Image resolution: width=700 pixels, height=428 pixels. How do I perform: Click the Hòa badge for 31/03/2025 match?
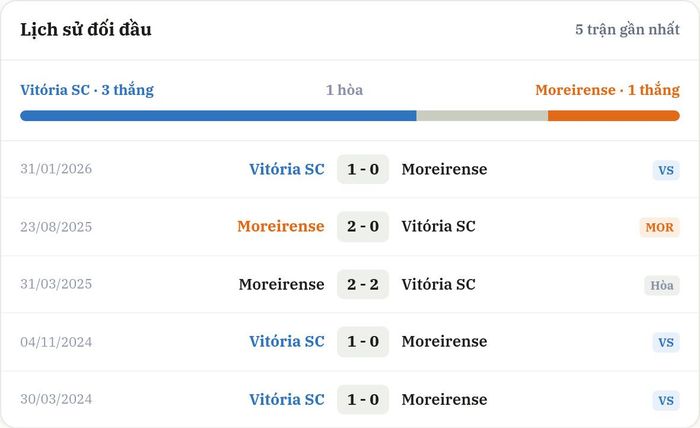[662, 285]
